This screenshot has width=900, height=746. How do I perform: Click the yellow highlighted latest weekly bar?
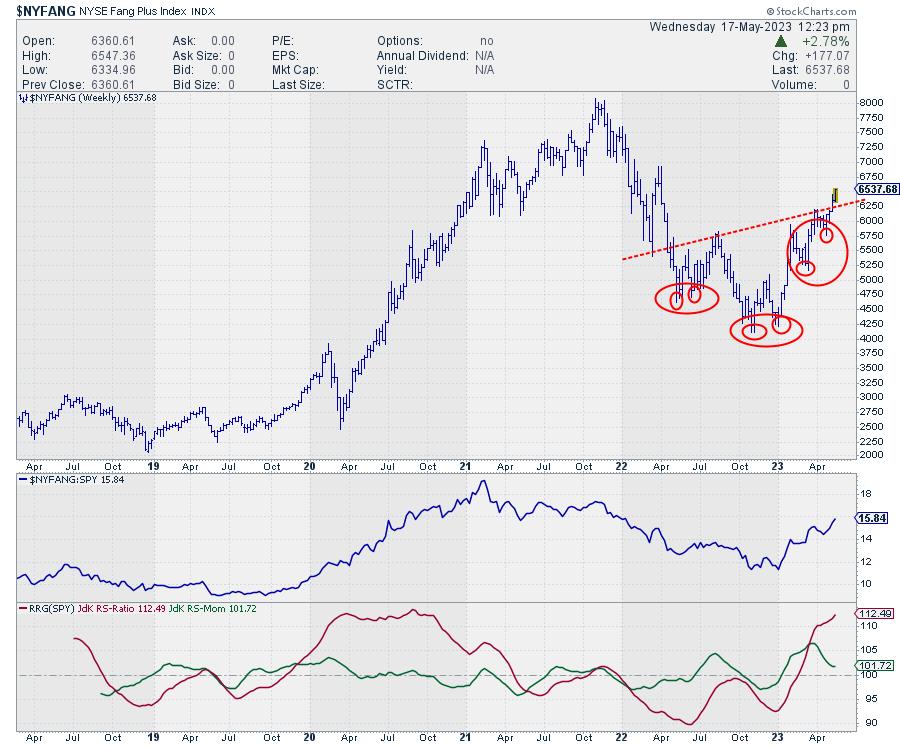(835, 196)
